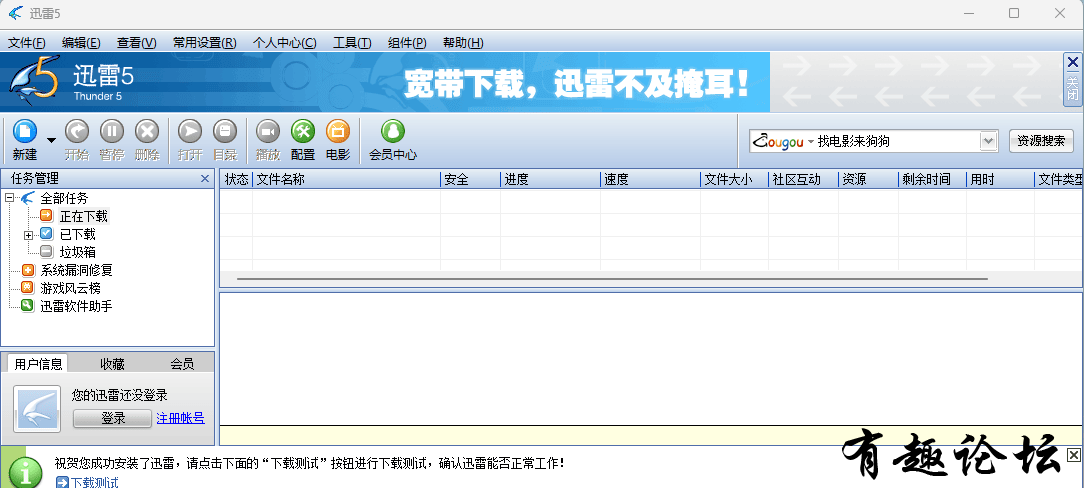
Task: Click the 找电影来狗狗 search input field
Action: pos(897,141)
